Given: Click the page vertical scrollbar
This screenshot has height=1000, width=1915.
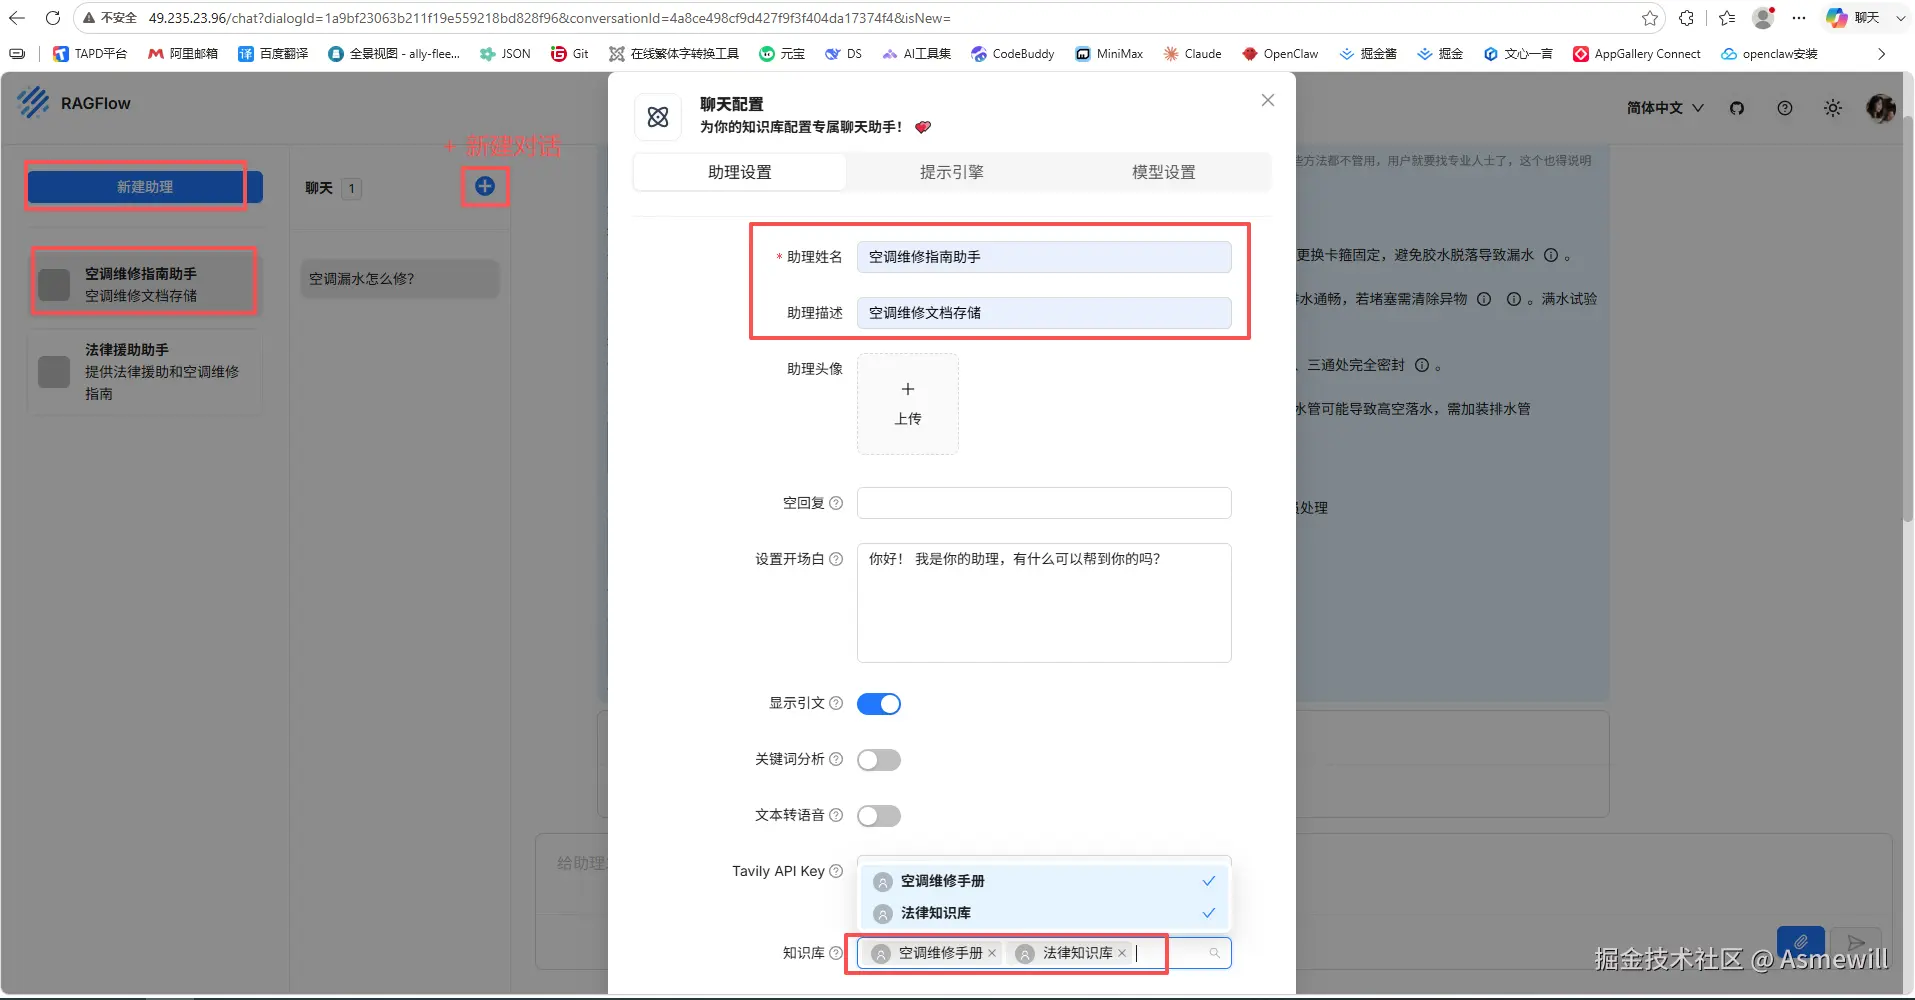Looking at the screenshot, I should pyautogui.click(x=1907, y=320).
